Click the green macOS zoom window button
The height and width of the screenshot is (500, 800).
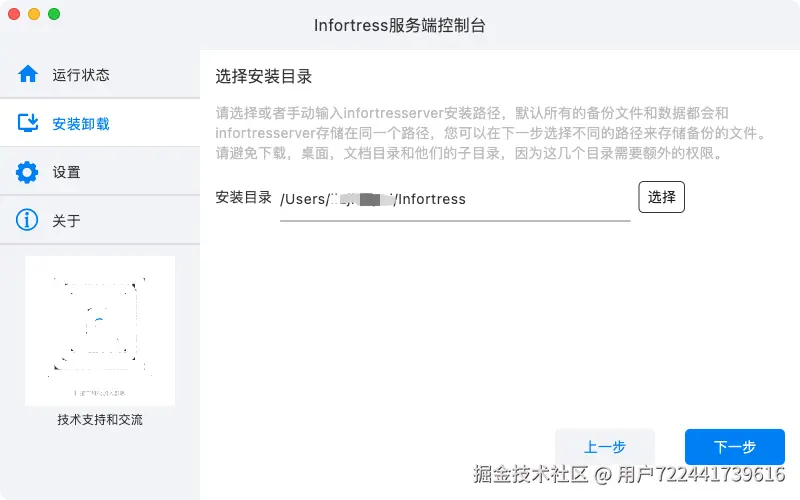point(54,14)
